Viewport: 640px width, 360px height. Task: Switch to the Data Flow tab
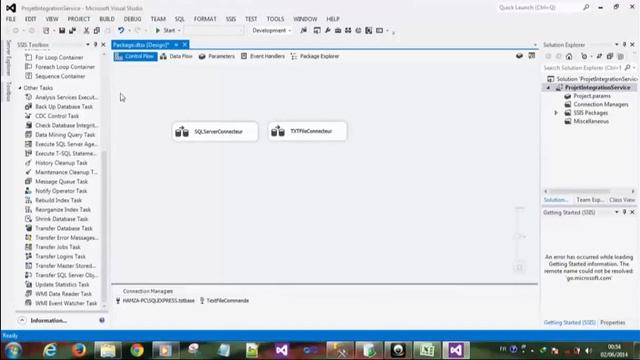coord(176,56)
